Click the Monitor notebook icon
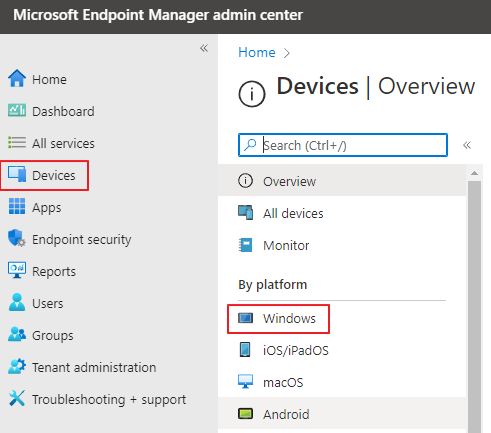491x433 pixels. [x=245, y=245]
